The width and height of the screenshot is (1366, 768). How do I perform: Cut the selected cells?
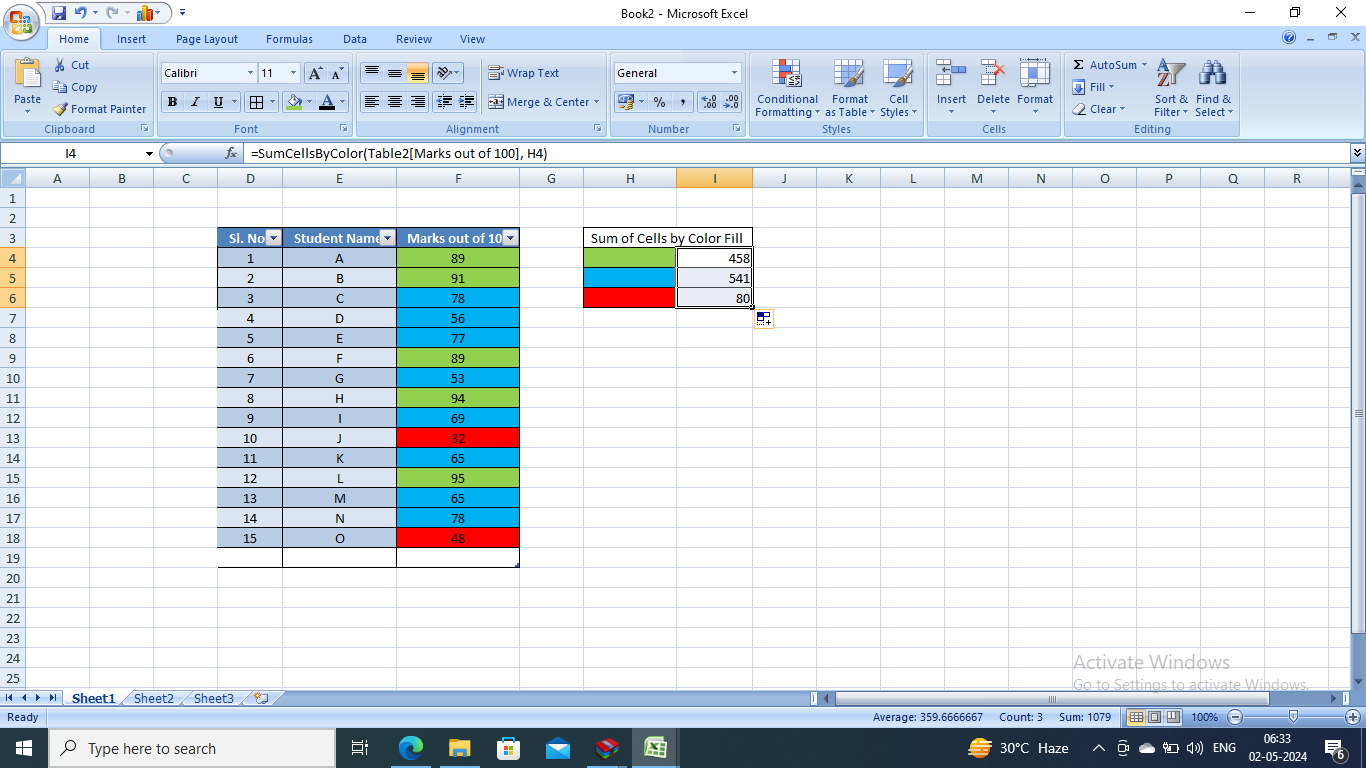(x=71, y=65)
